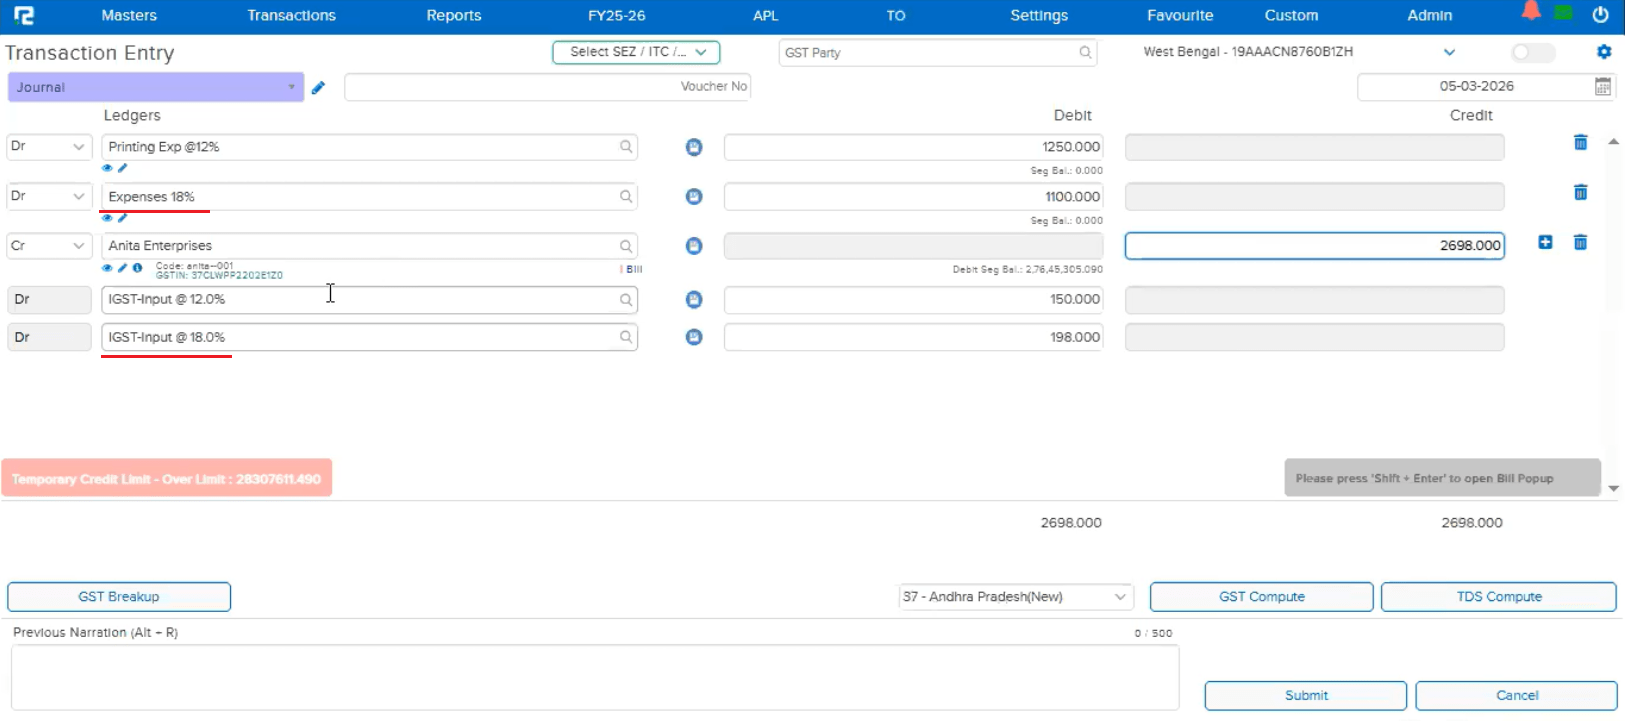Click the power logout icon
This screenshot has width=1625, height=721.
[x=1601, y=15]
